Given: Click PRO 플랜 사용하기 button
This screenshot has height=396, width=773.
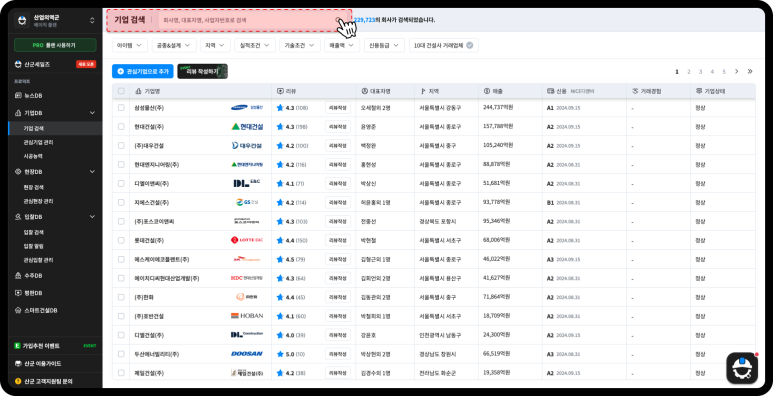Looking at the screenshot, I should pyautogui.click(x=55, y=45).
